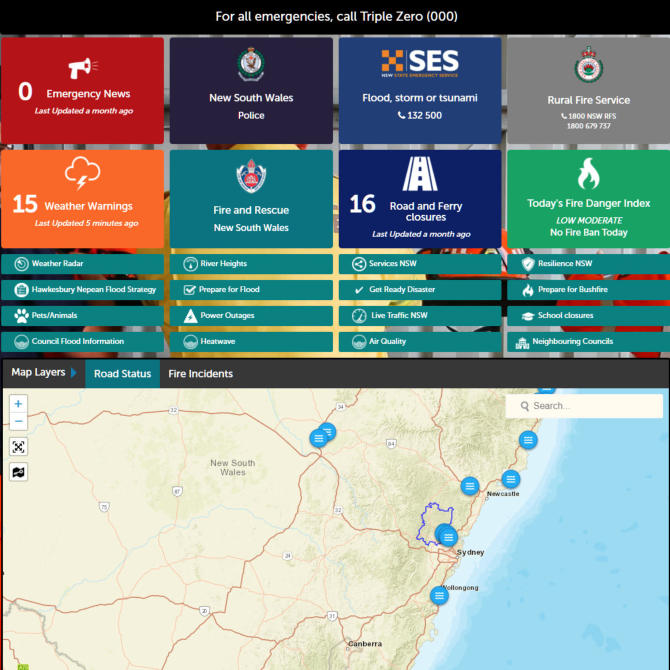Image resolution: width=670 pixels, height=670 pixels.
Task: Open Fire and Rescue New South Wales
Action: pyautogui.click(x=251, y=199)
